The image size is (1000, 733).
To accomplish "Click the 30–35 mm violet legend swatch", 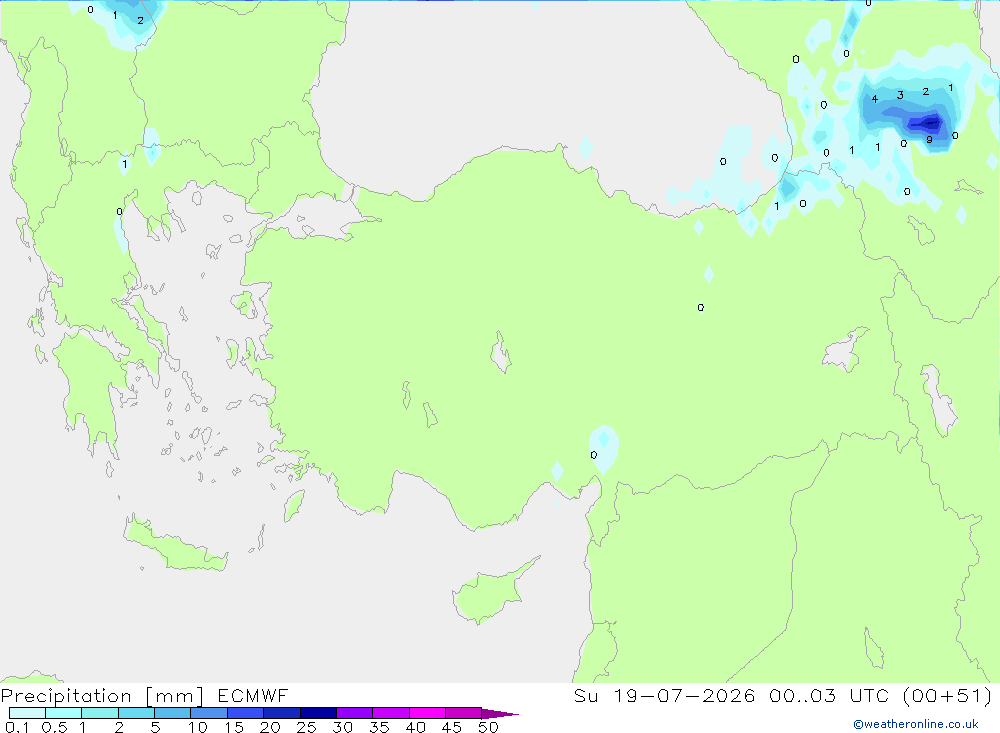I will (355, 713).
